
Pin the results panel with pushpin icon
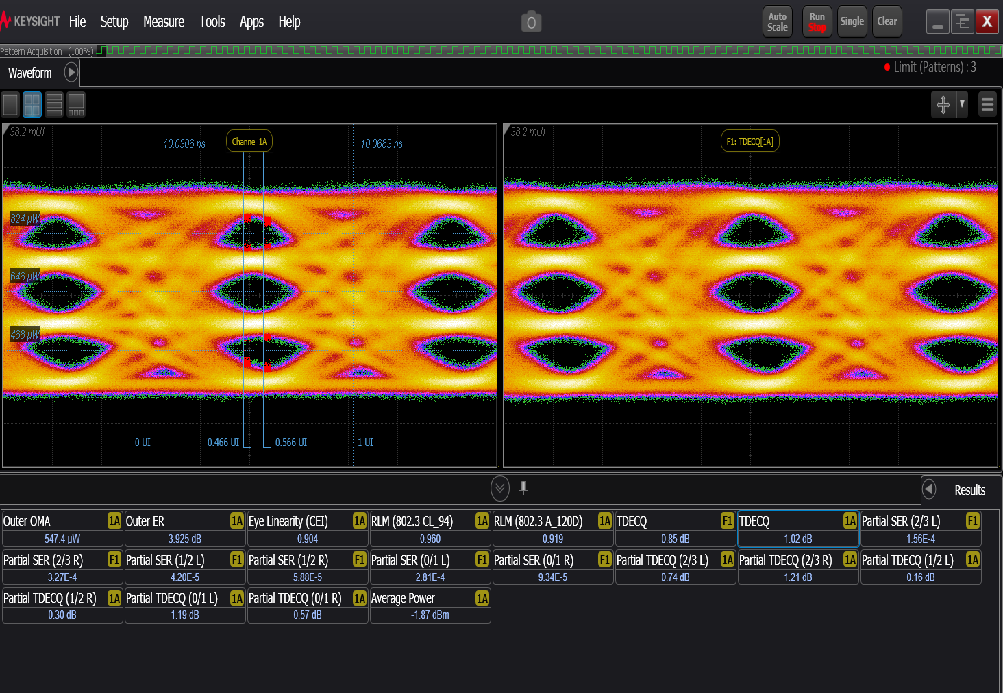[523, 488]
